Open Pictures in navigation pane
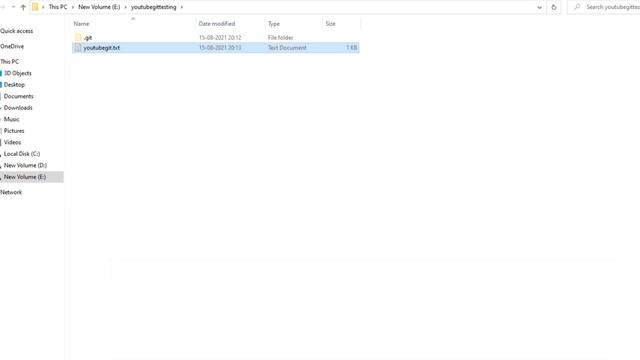This screenshot has width=640, height=360. coord(14,131)
